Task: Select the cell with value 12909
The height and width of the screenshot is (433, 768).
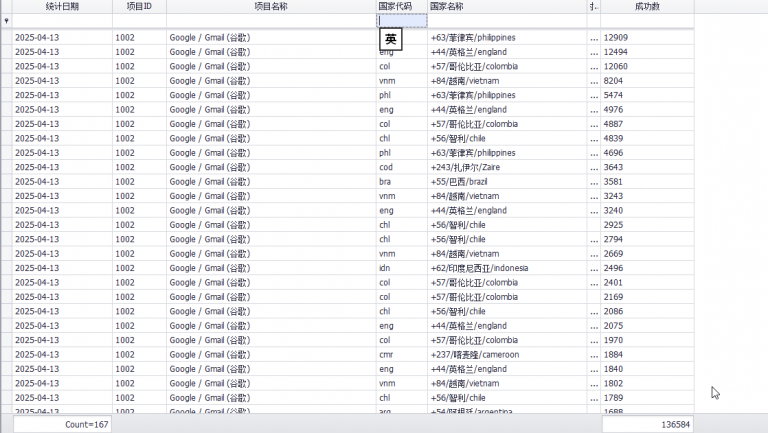Action: pyautogui.click(x=647, y=38)
